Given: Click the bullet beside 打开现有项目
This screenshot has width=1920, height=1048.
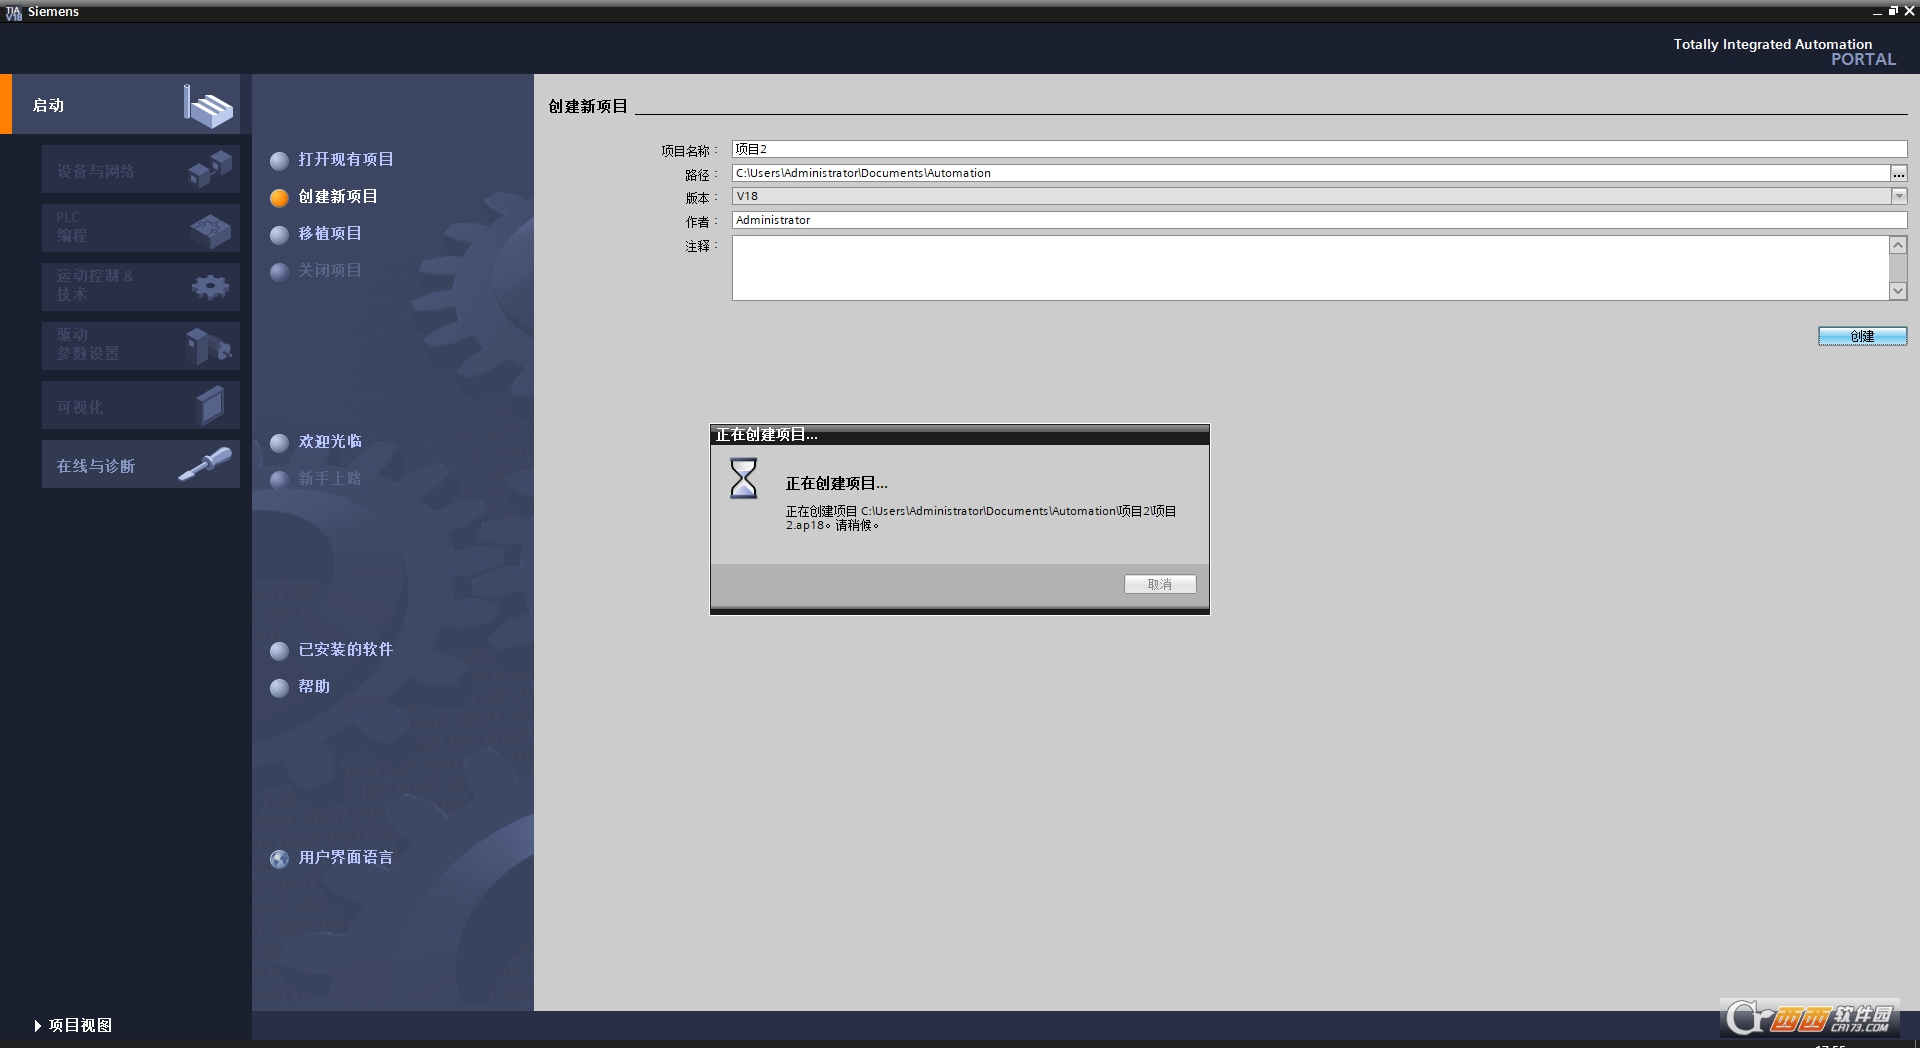Looking at the screenshot, I should [x=279, y=161].
